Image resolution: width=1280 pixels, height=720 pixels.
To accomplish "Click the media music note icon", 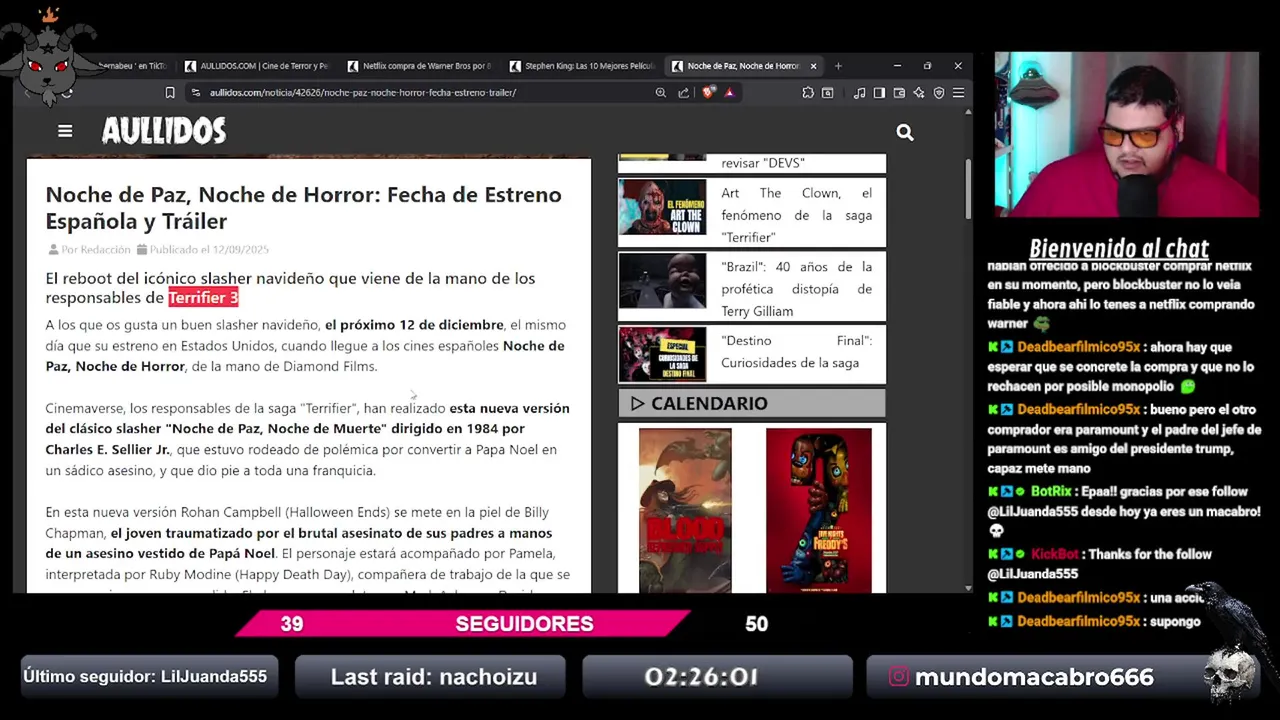I will coord(859,93).
